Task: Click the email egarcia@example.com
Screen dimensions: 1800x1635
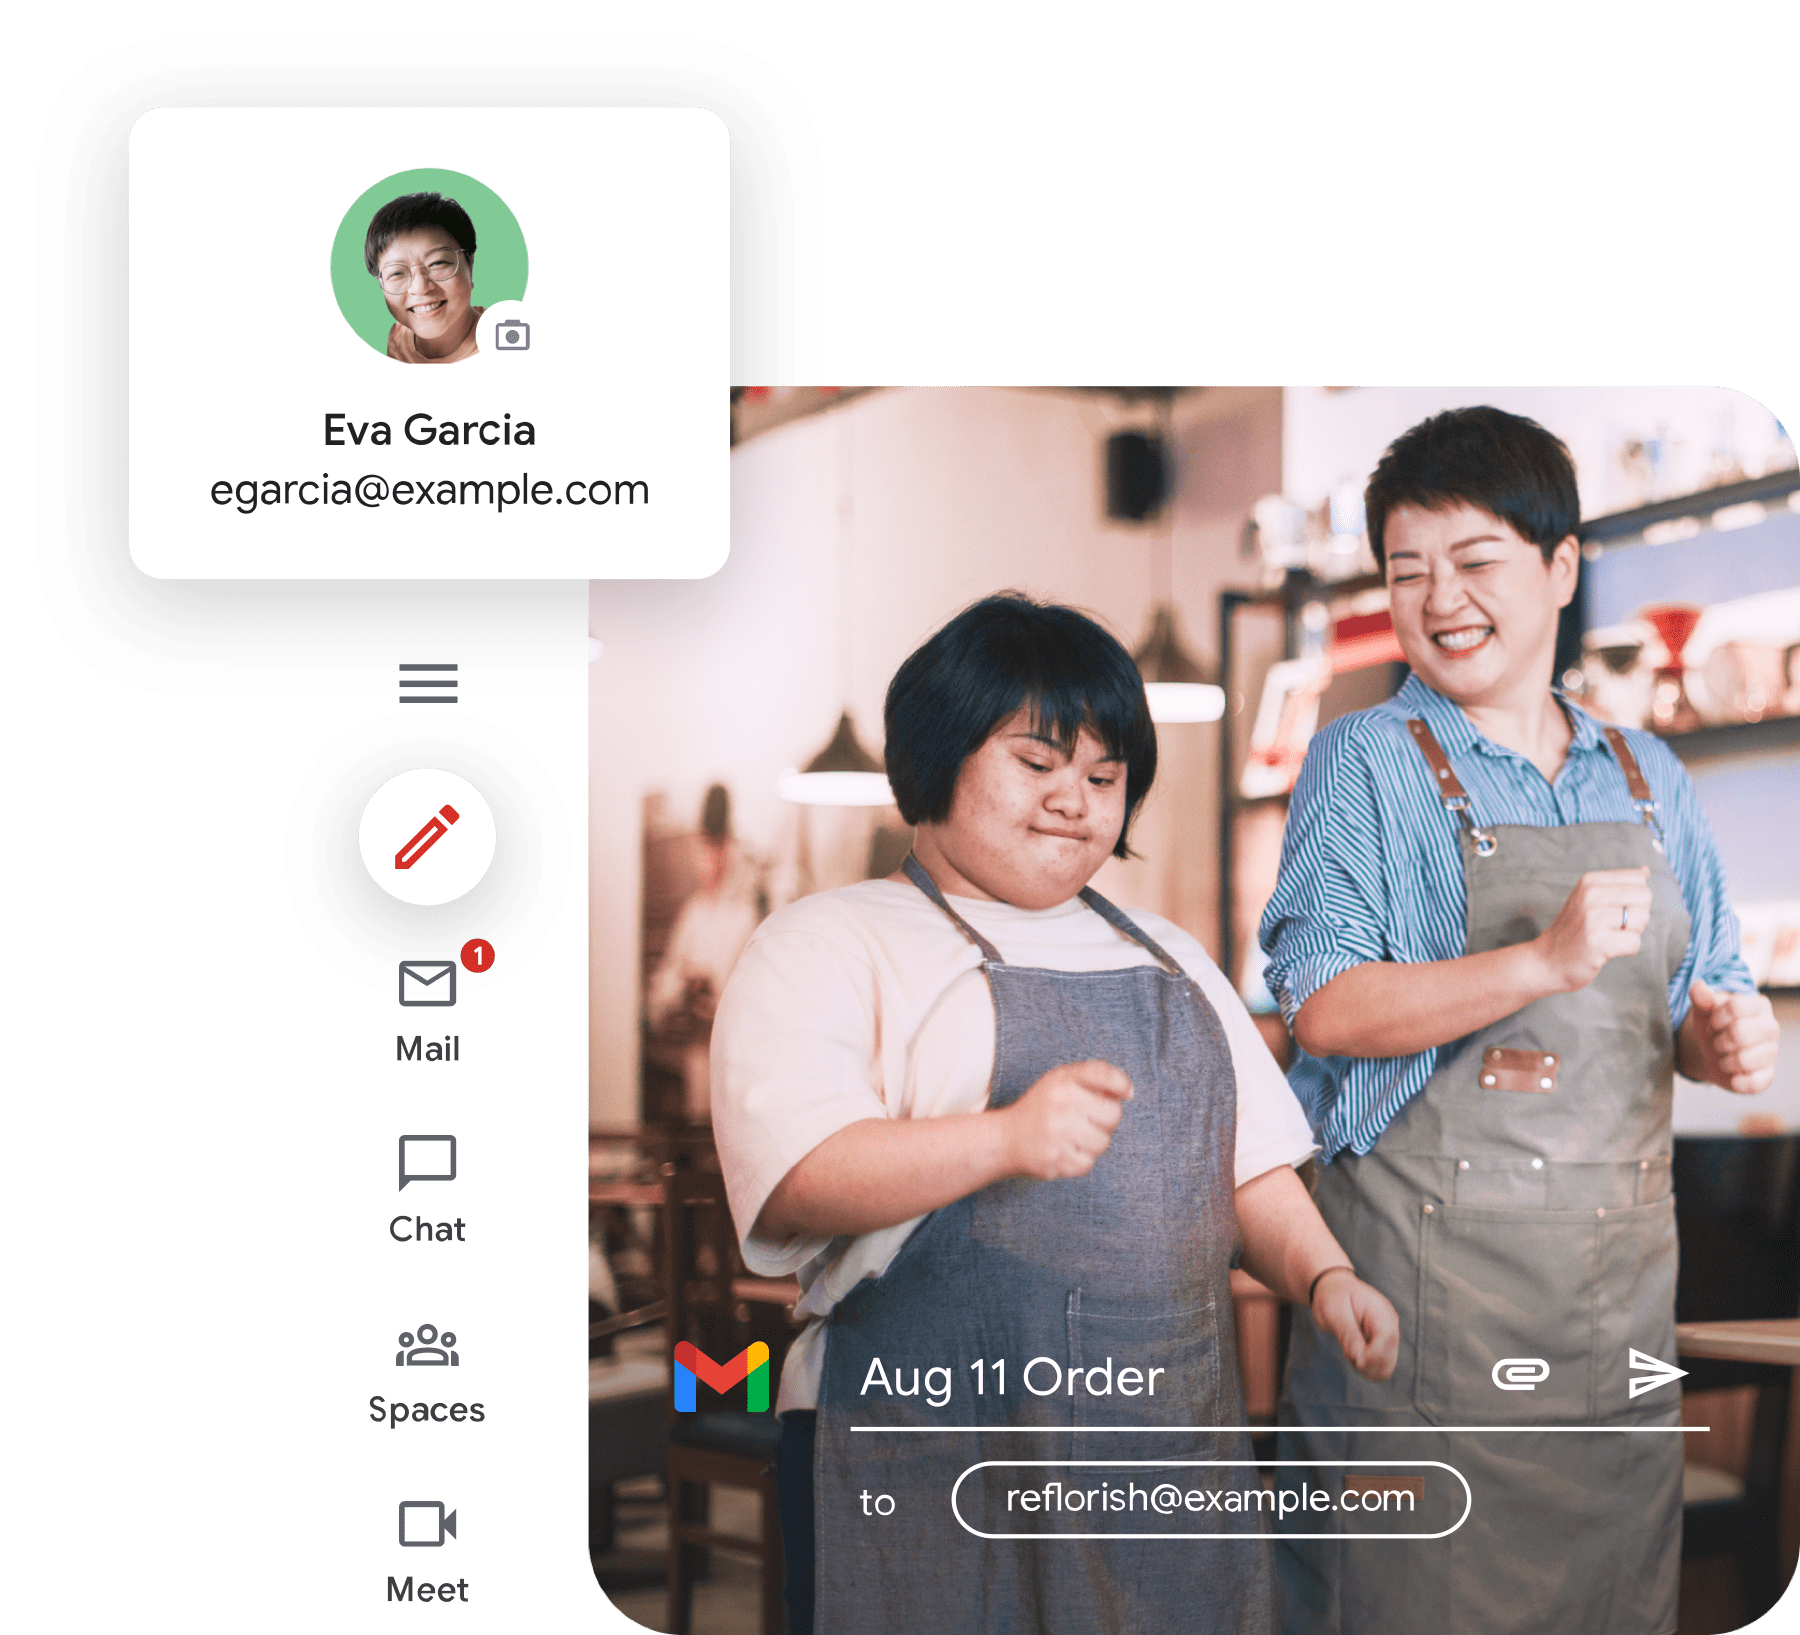Action: (x=429, y=490)
